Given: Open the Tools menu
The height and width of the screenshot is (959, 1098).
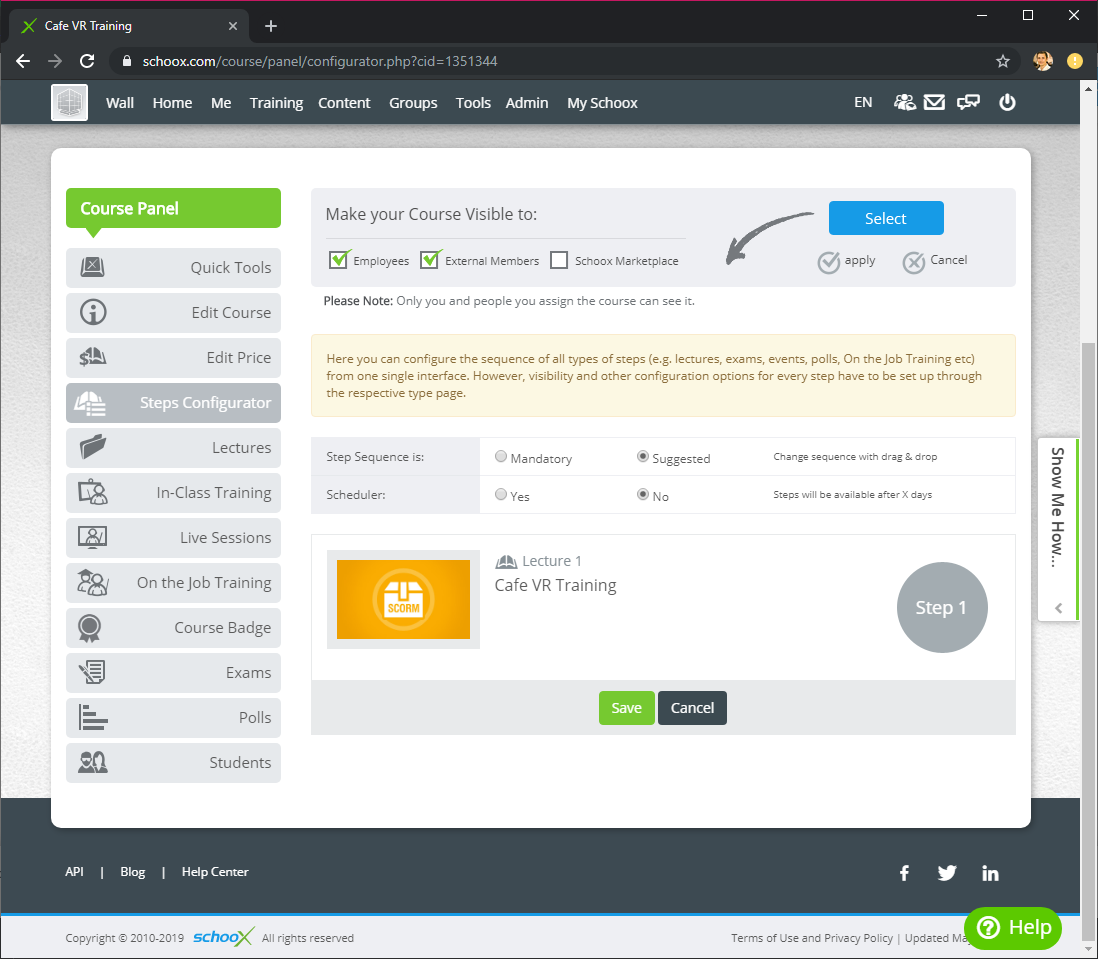Looking at the screenshot, I should click(473, 103).
